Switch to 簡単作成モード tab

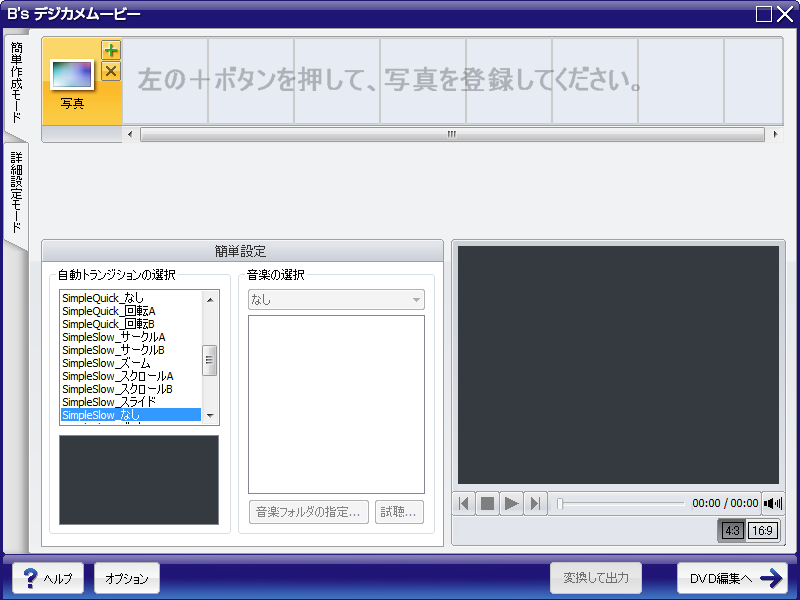click(x=16, y=82)
